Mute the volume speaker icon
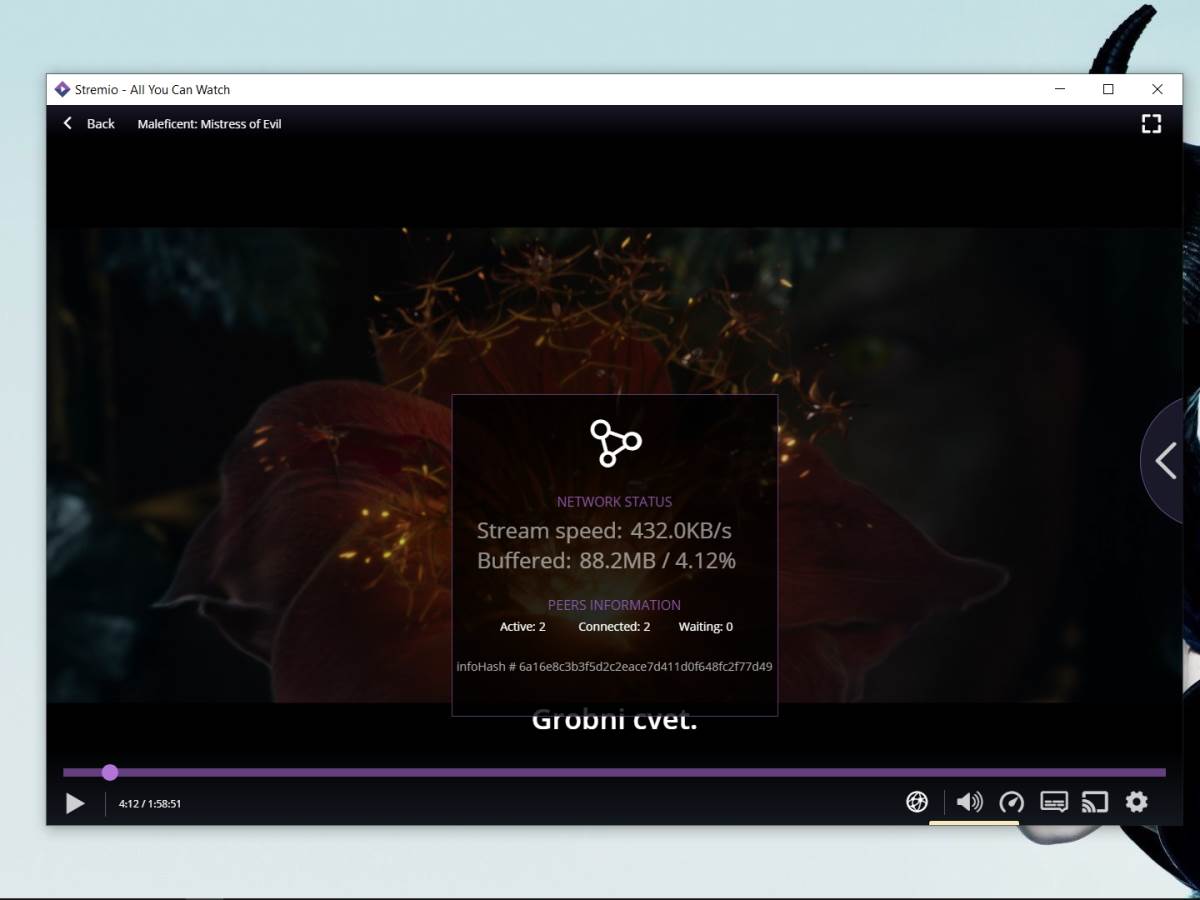Image resolution: width=1200 pixels, height=900 pixels. point(968,802)
